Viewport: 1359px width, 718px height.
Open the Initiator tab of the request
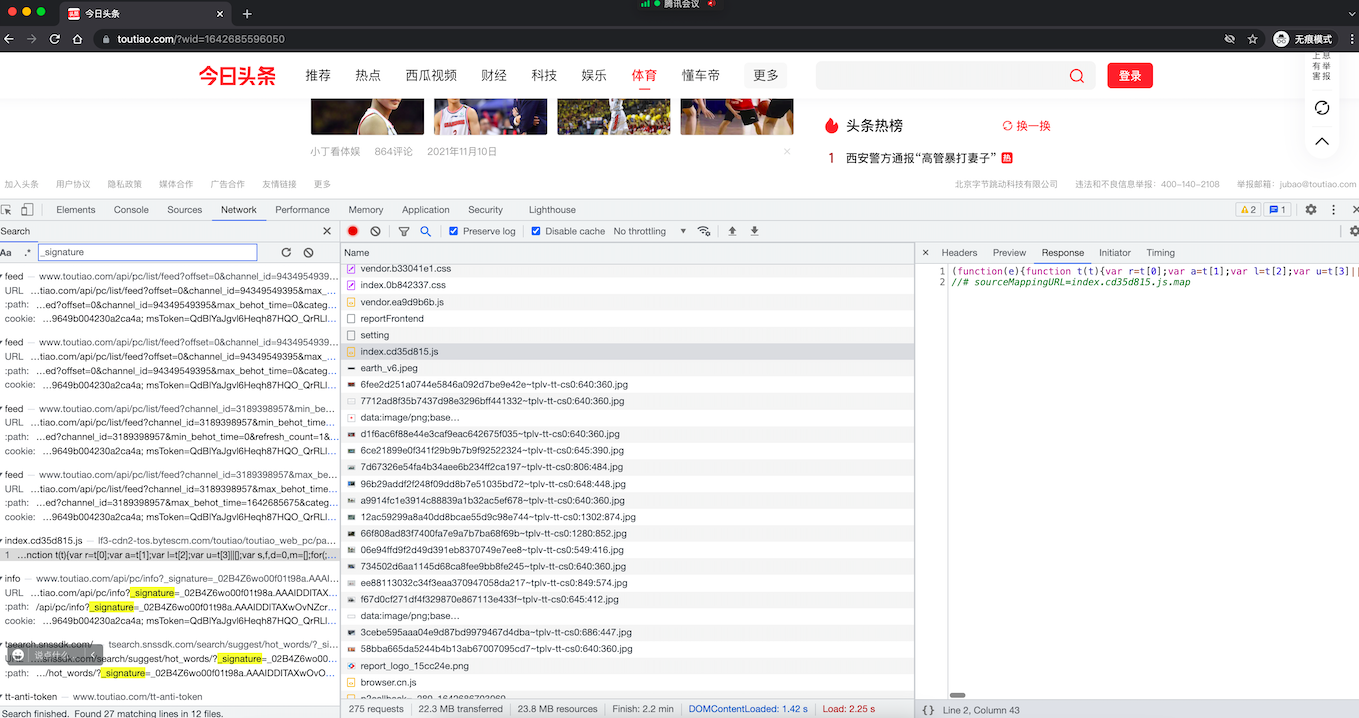pyautogui.click(x=1115, y=253)
